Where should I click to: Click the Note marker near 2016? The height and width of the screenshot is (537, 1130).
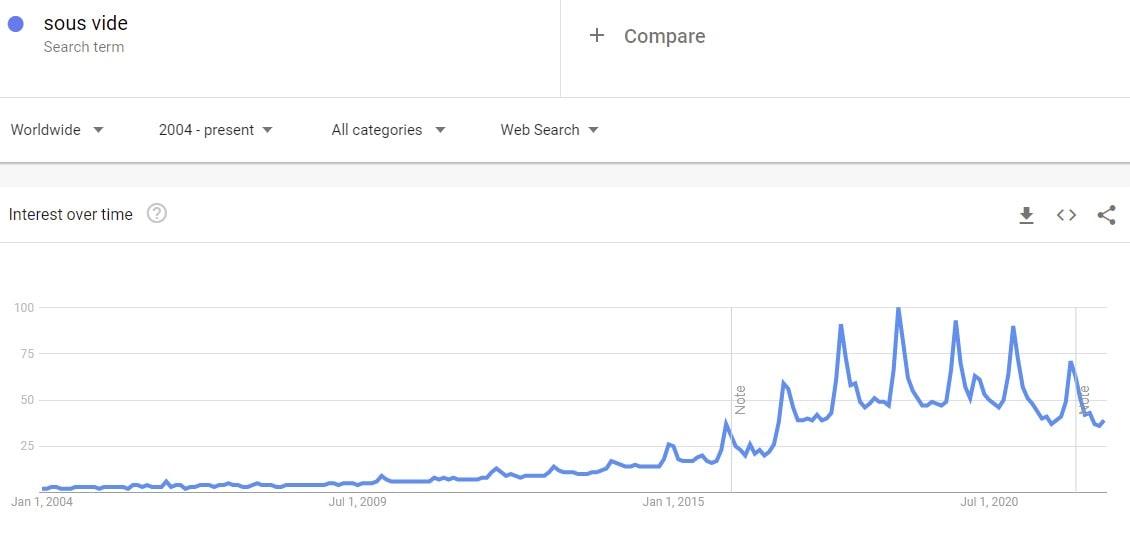click(x=739, y=400)
